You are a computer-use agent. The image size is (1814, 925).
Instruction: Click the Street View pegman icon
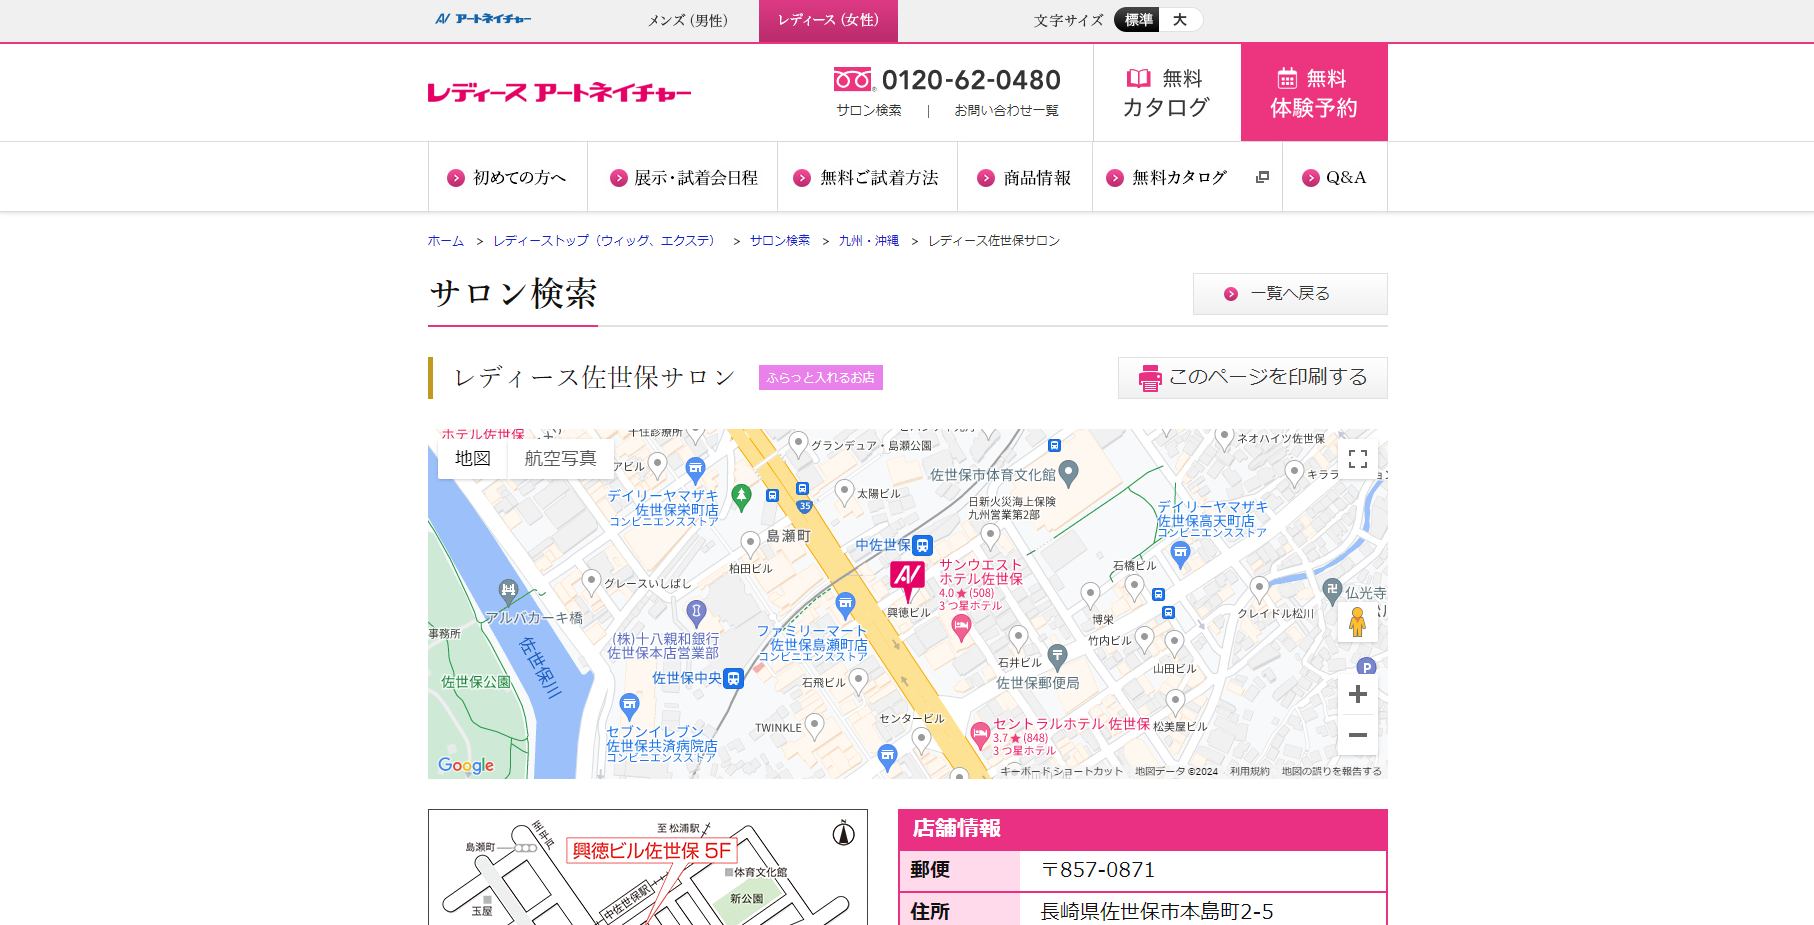coord(1357,622)
